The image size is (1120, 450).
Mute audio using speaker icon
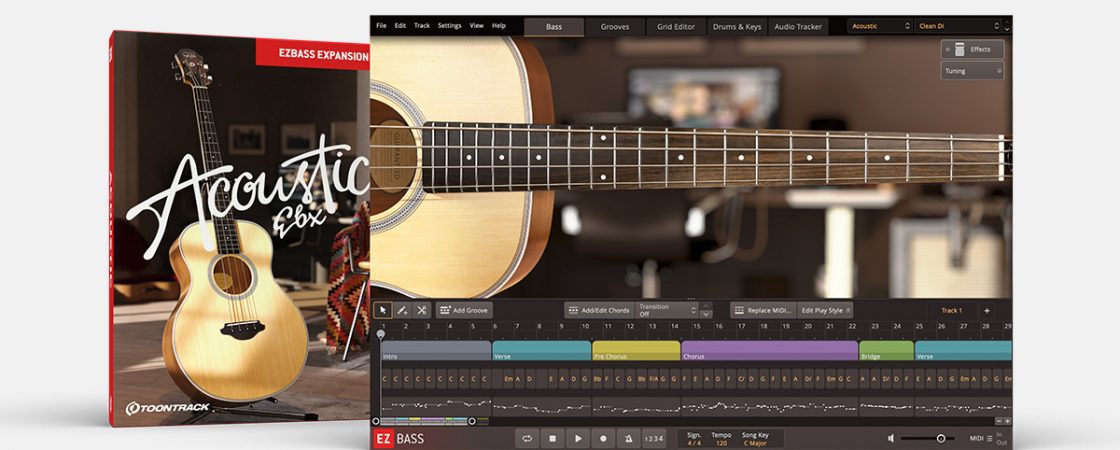tap(891, 439)
